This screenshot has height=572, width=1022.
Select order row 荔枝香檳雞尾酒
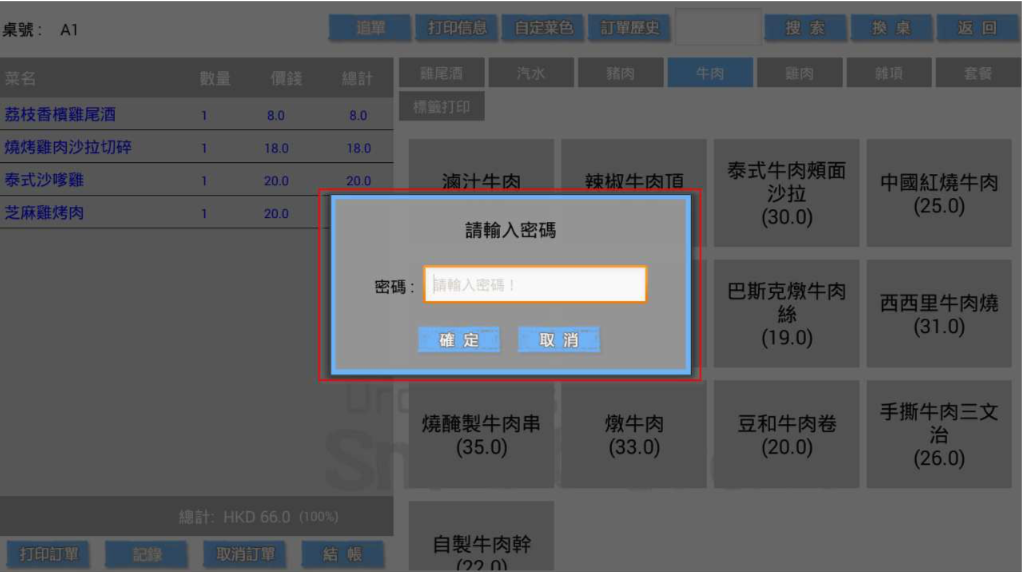point(196,114)
